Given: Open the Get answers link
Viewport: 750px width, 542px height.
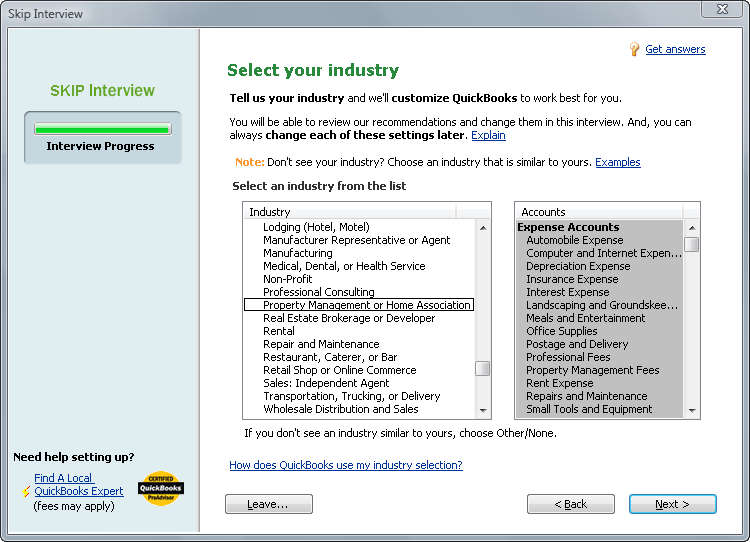Looking at the screenshot, I should (x=675, y=49).
